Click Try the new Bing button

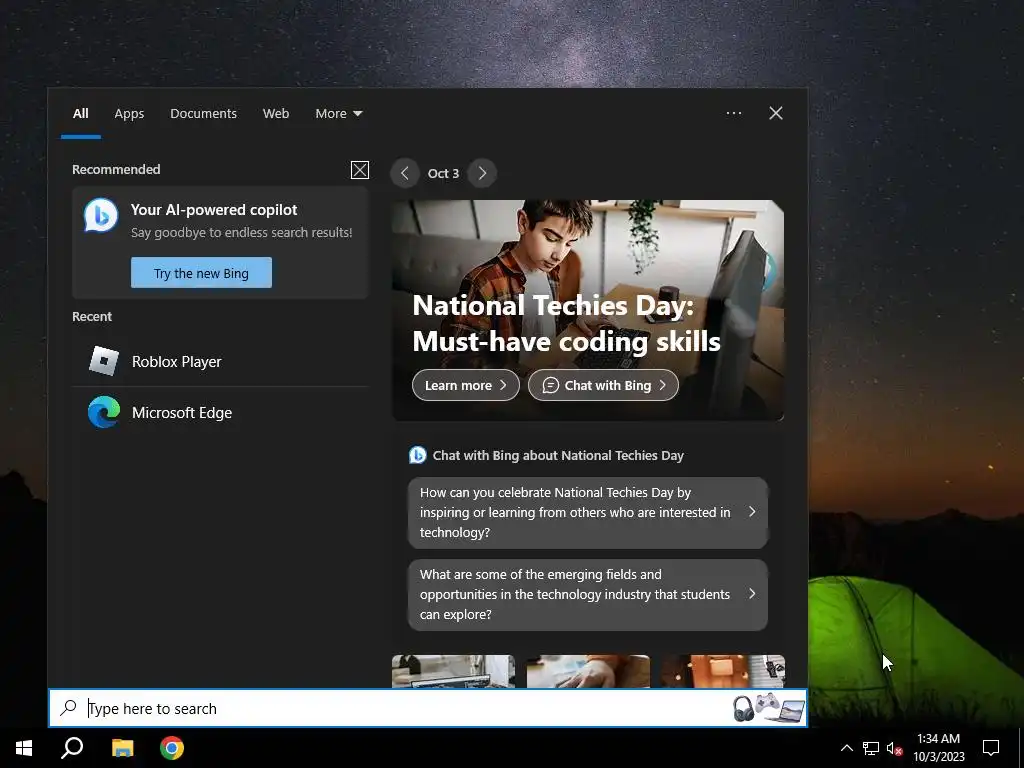click(x=201, y=273)
